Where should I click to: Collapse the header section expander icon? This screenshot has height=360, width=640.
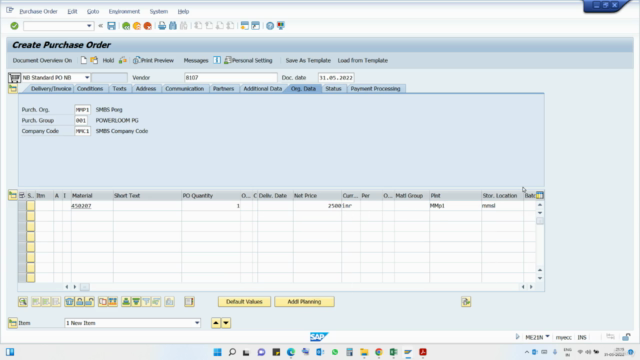(x=13, y=89)
